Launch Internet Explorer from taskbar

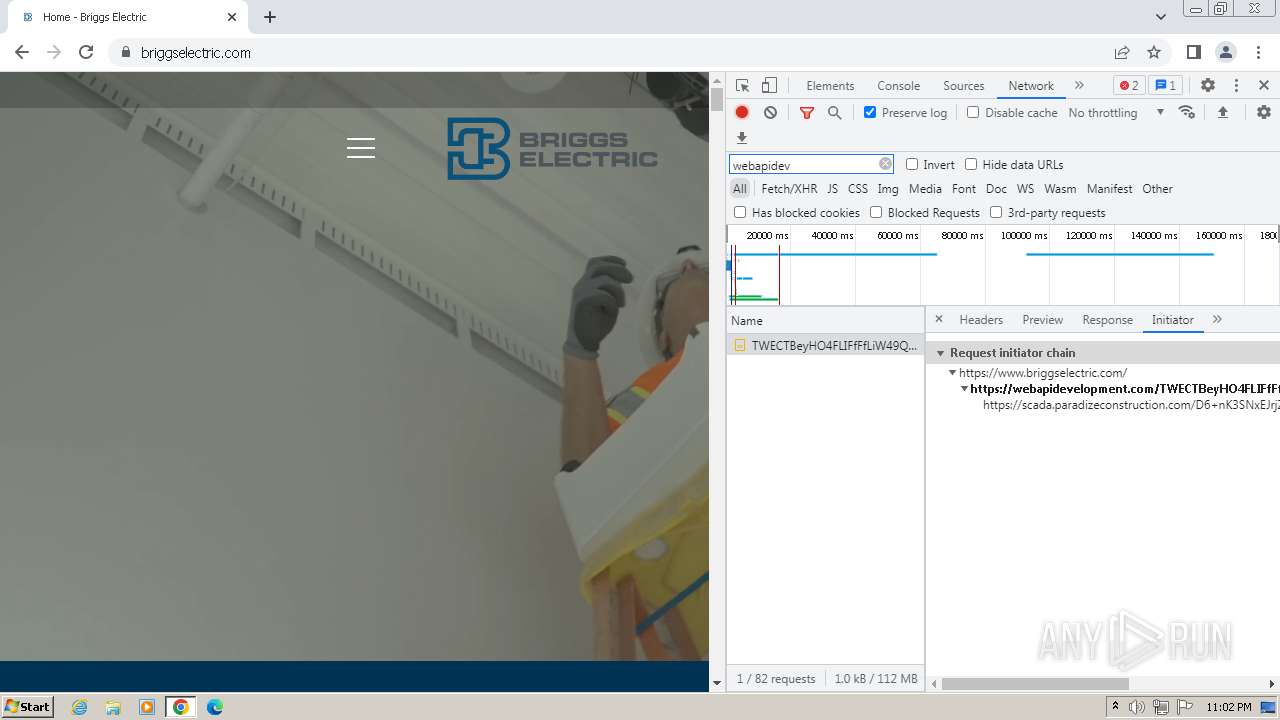(79, 707)
